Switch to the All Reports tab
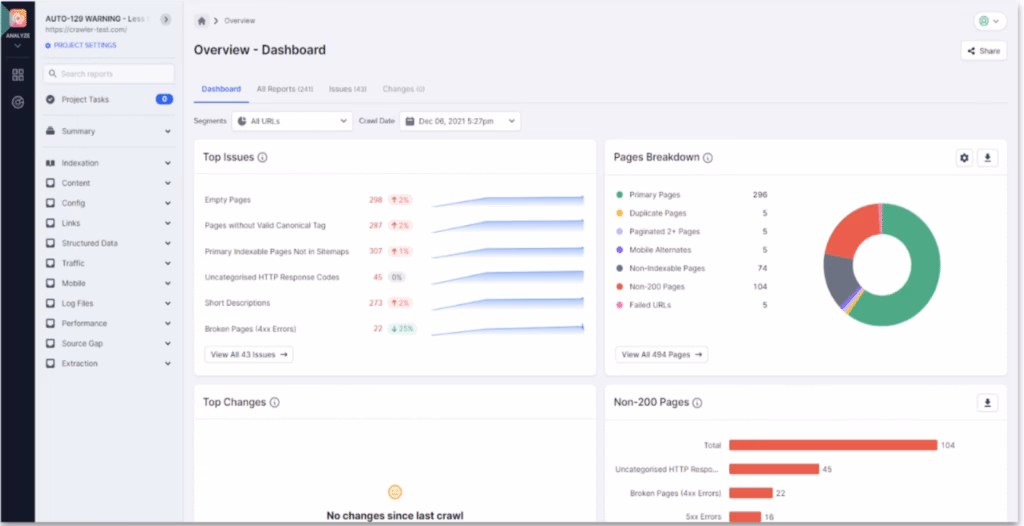1024x526 pixels. coord(284,89)
